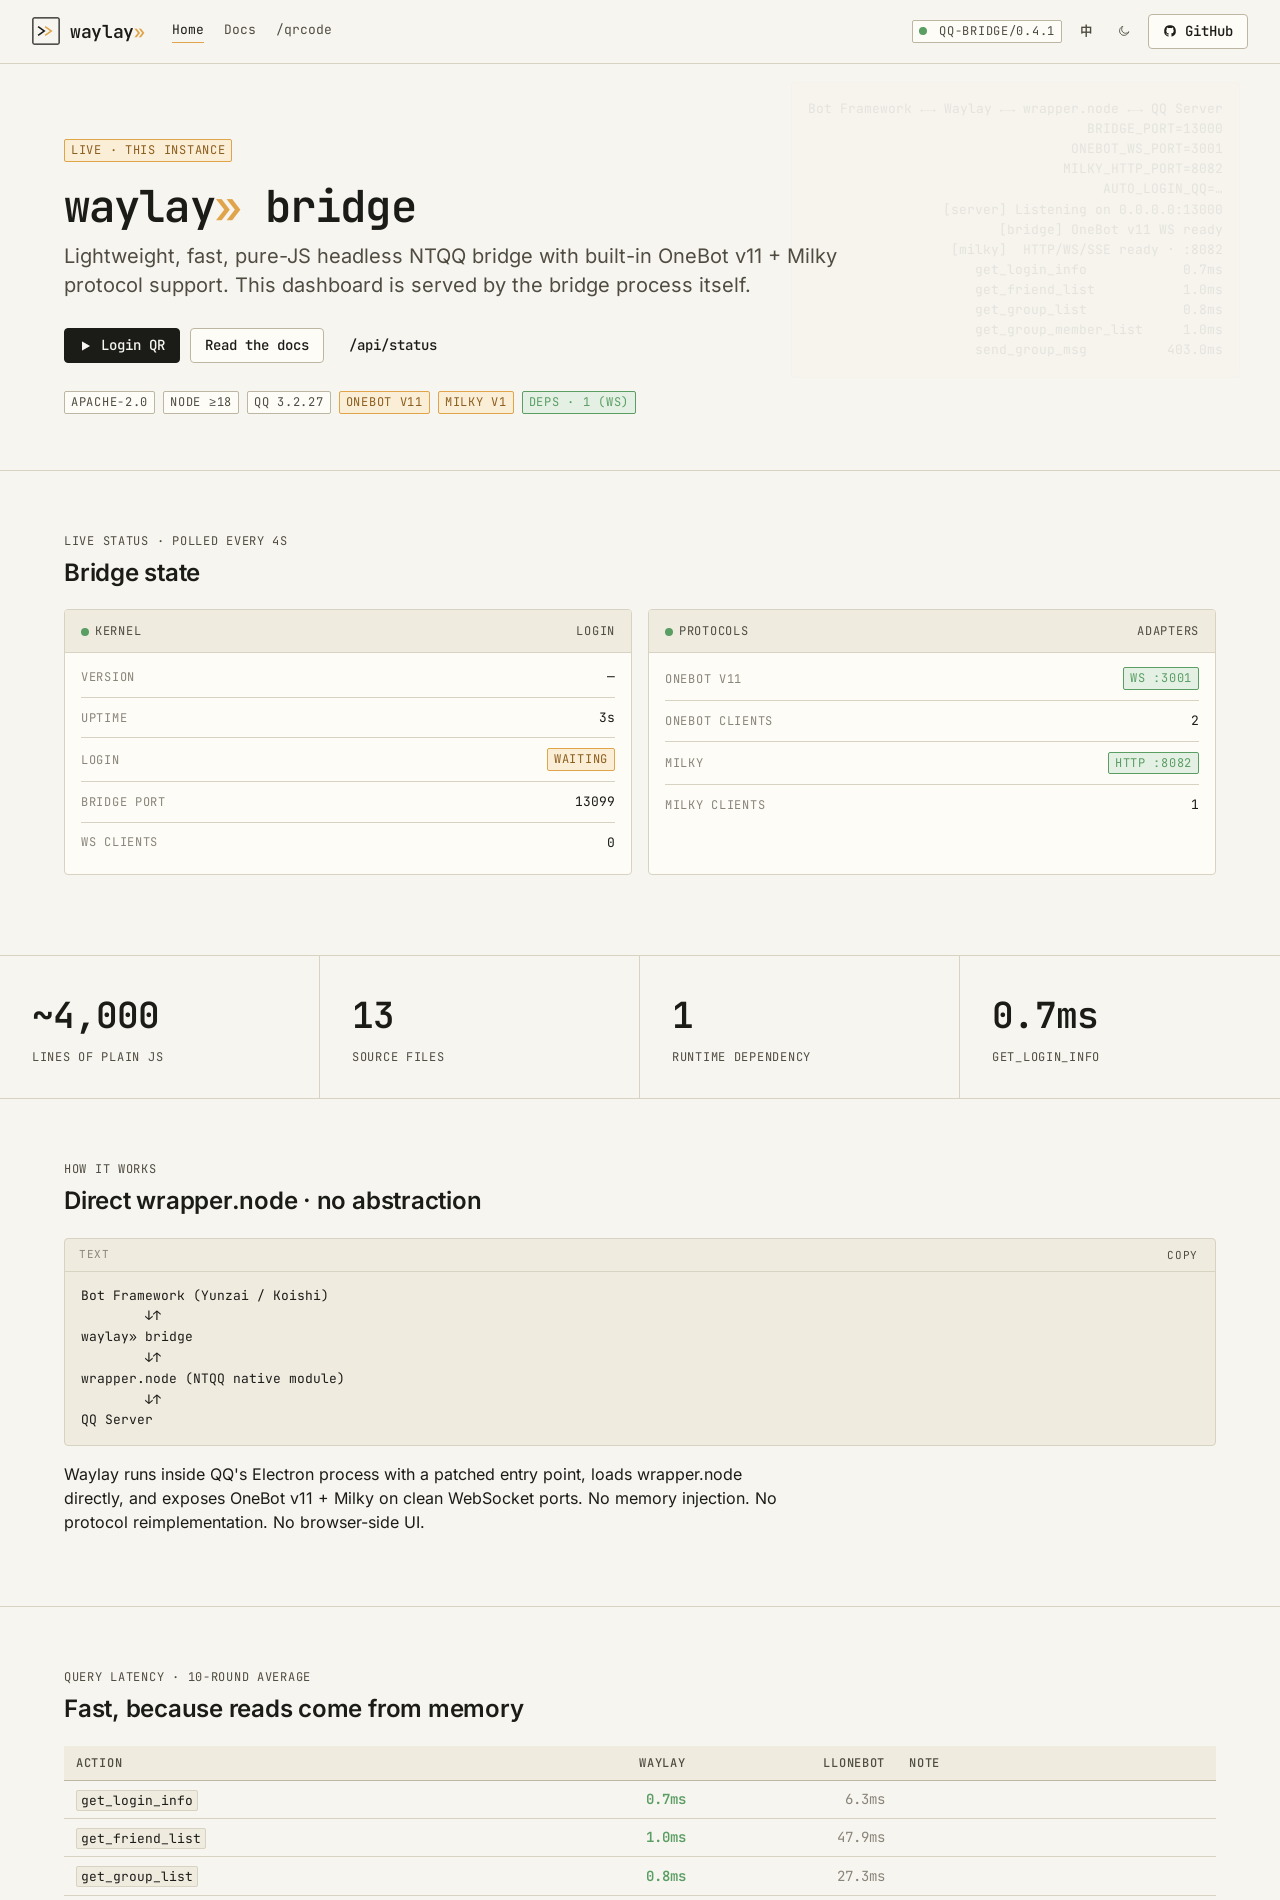The height and width of the screenshot is (1900, 1280).
Task: Open the /qrcode nav link
Action: pos(304,30)
